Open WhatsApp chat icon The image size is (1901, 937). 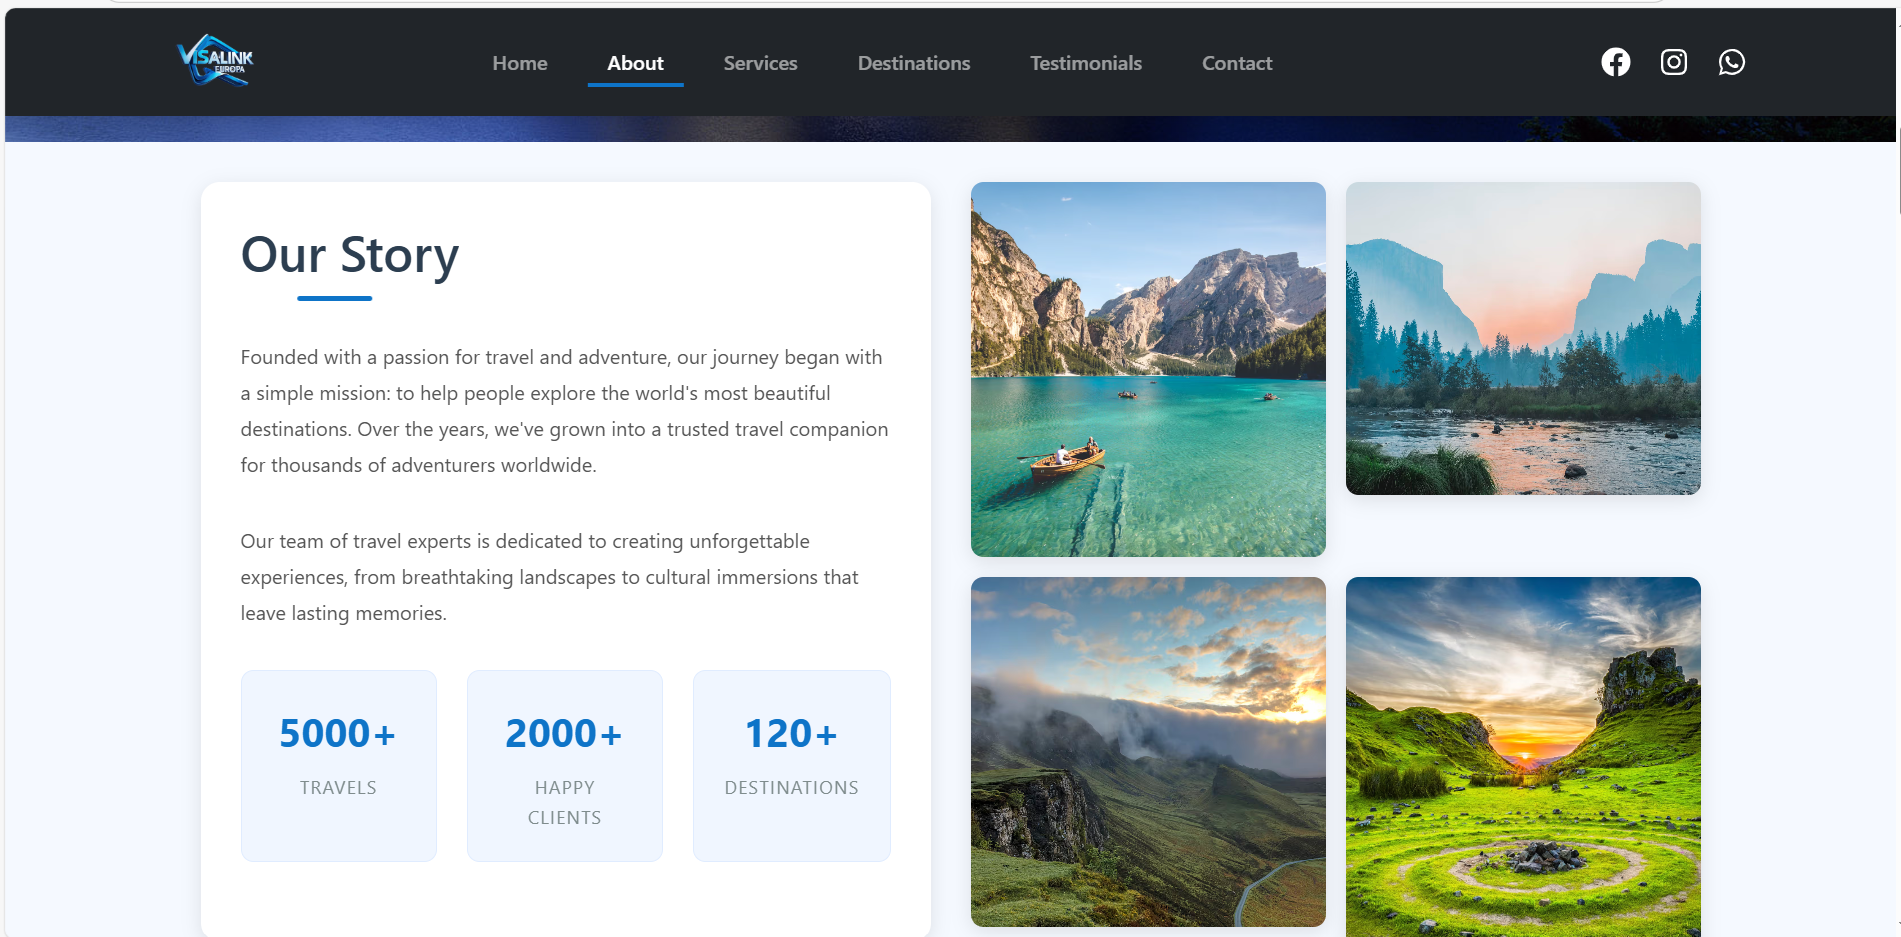point(1731,62)
